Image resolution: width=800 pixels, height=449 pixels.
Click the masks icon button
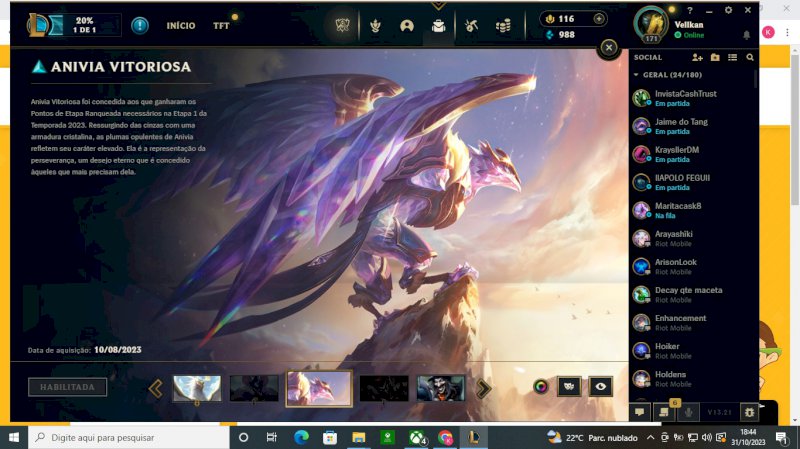(569, 387)
